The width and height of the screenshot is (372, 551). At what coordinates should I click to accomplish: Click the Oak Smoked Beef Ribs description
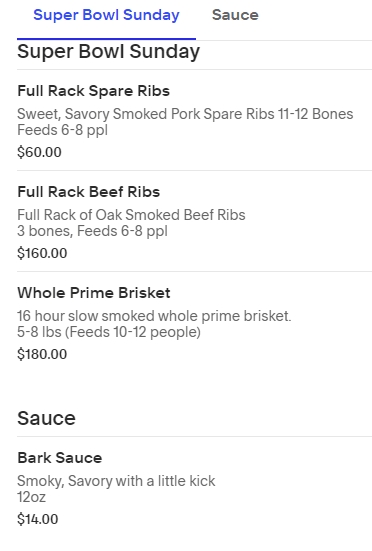[131, 215]
